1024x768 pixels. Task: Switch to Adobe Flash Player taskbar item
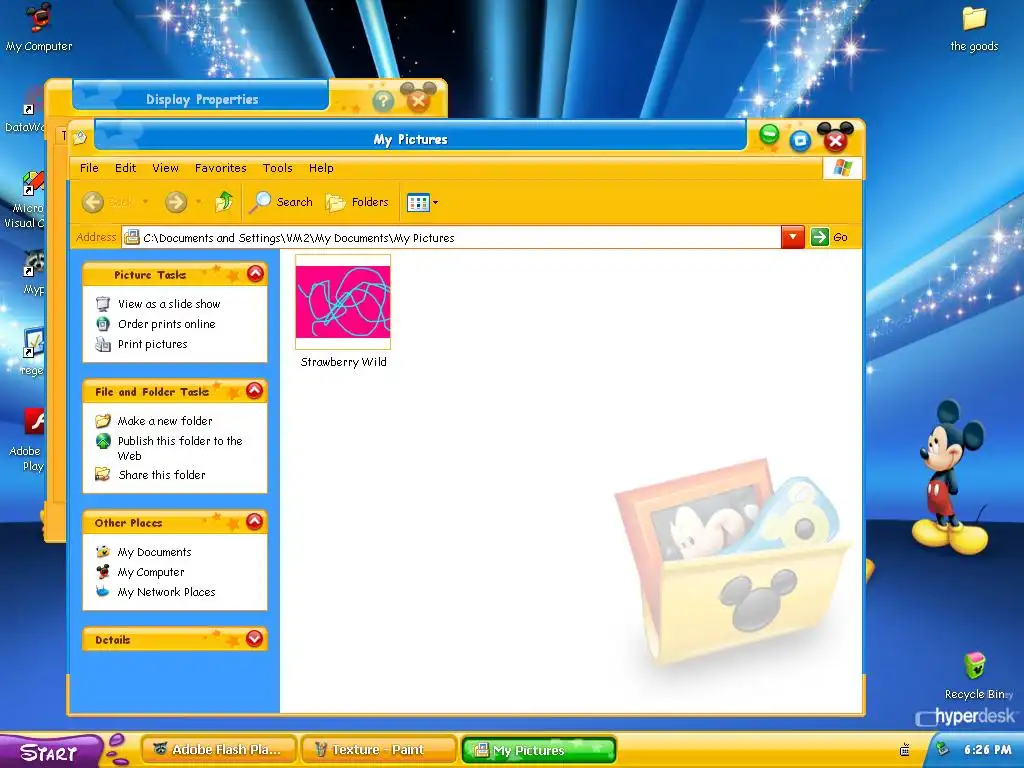[219, 750]
